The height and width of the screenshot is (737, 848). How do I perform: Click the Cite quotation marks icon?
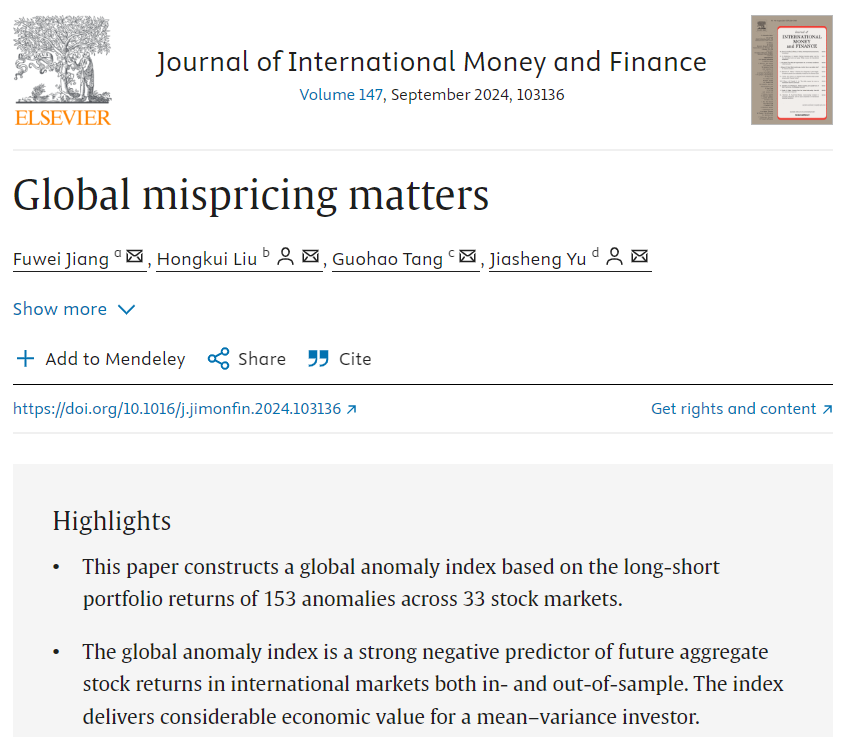pyautogui.click(x=319, y=359)
